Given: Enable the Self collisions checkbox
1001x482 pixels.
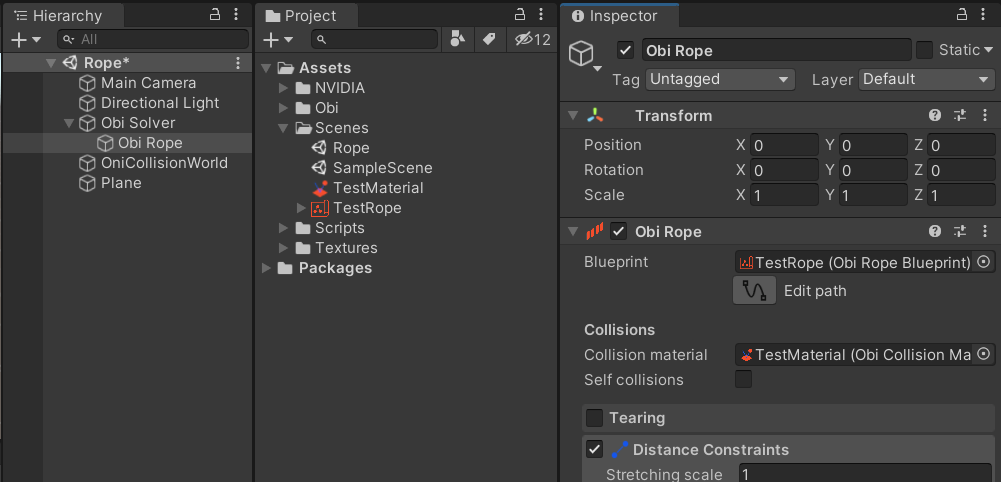Looking at the screenshot, I should 743,379.
